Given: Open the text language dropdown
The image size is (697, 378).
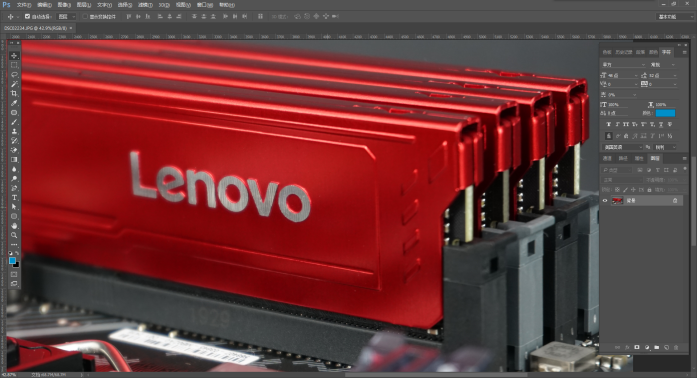Looking at the screenshot, I should [x=622, y=147].
